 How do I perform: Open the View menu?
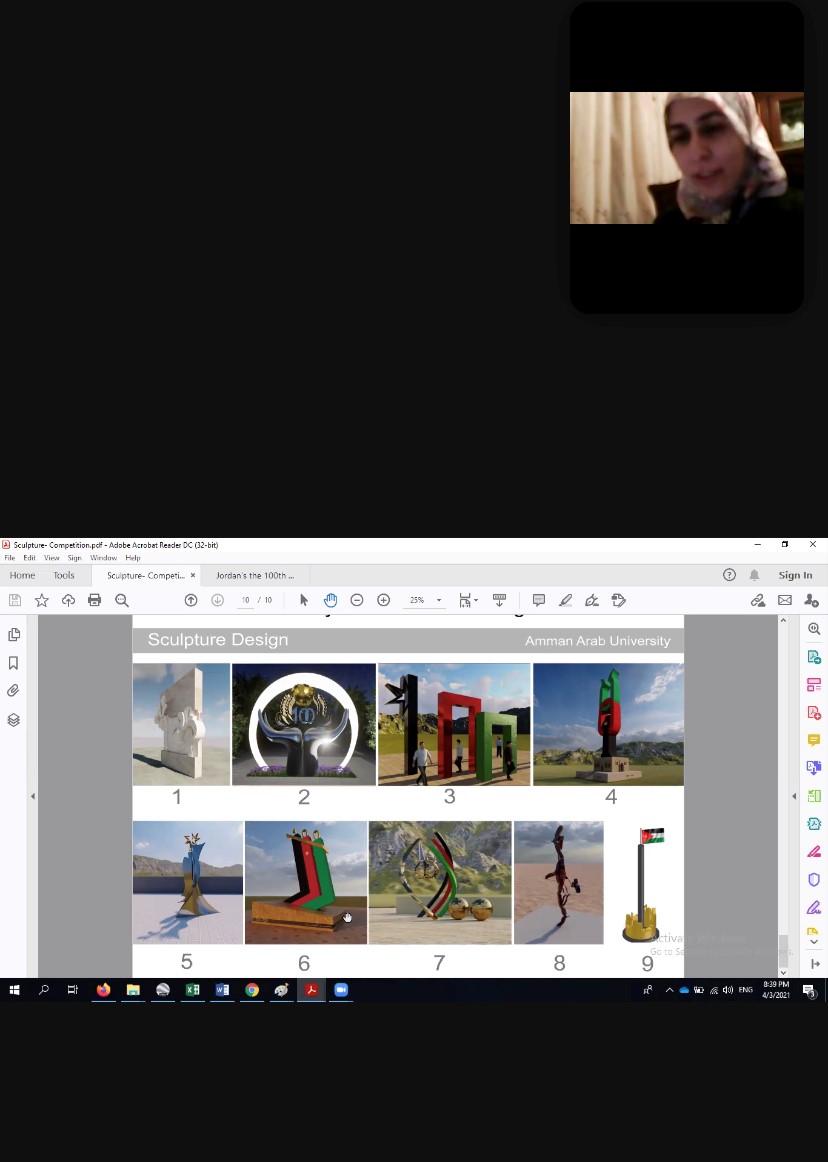[51, 558]
